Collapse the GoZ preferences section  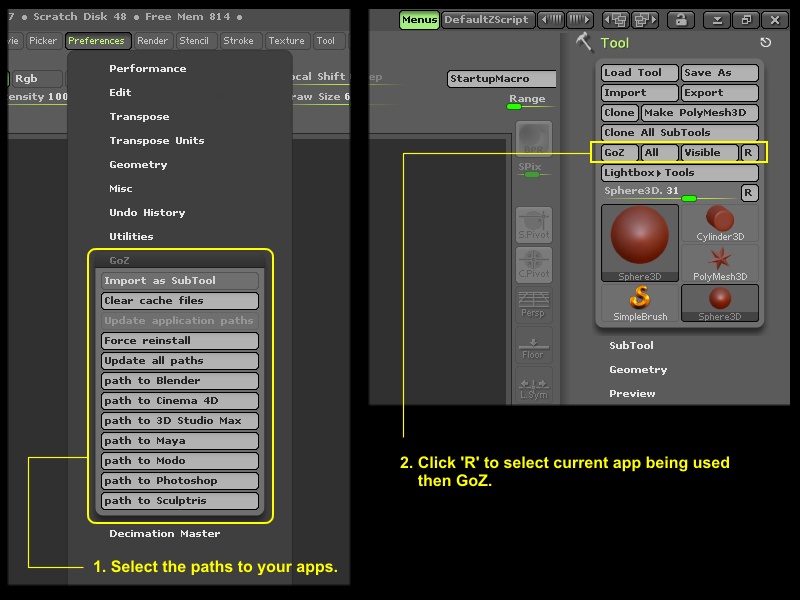(x=119, y=260)
